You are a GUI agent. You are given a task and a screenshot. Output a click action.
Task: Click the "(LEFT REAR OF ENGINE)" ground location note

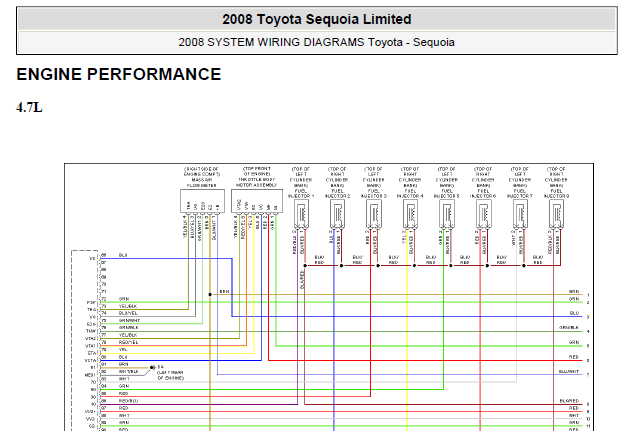(x=170, y=375)
